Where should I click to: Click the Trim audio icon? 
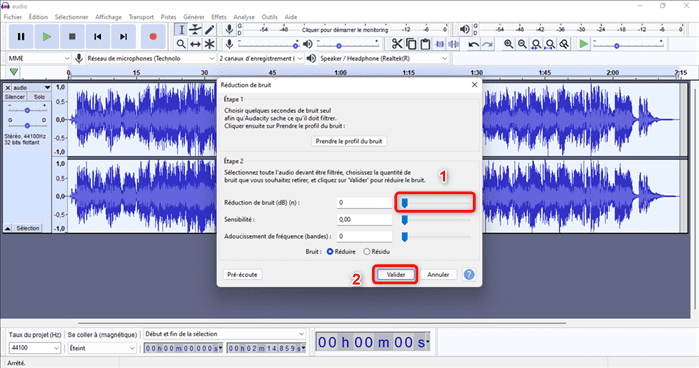[440, 44]
